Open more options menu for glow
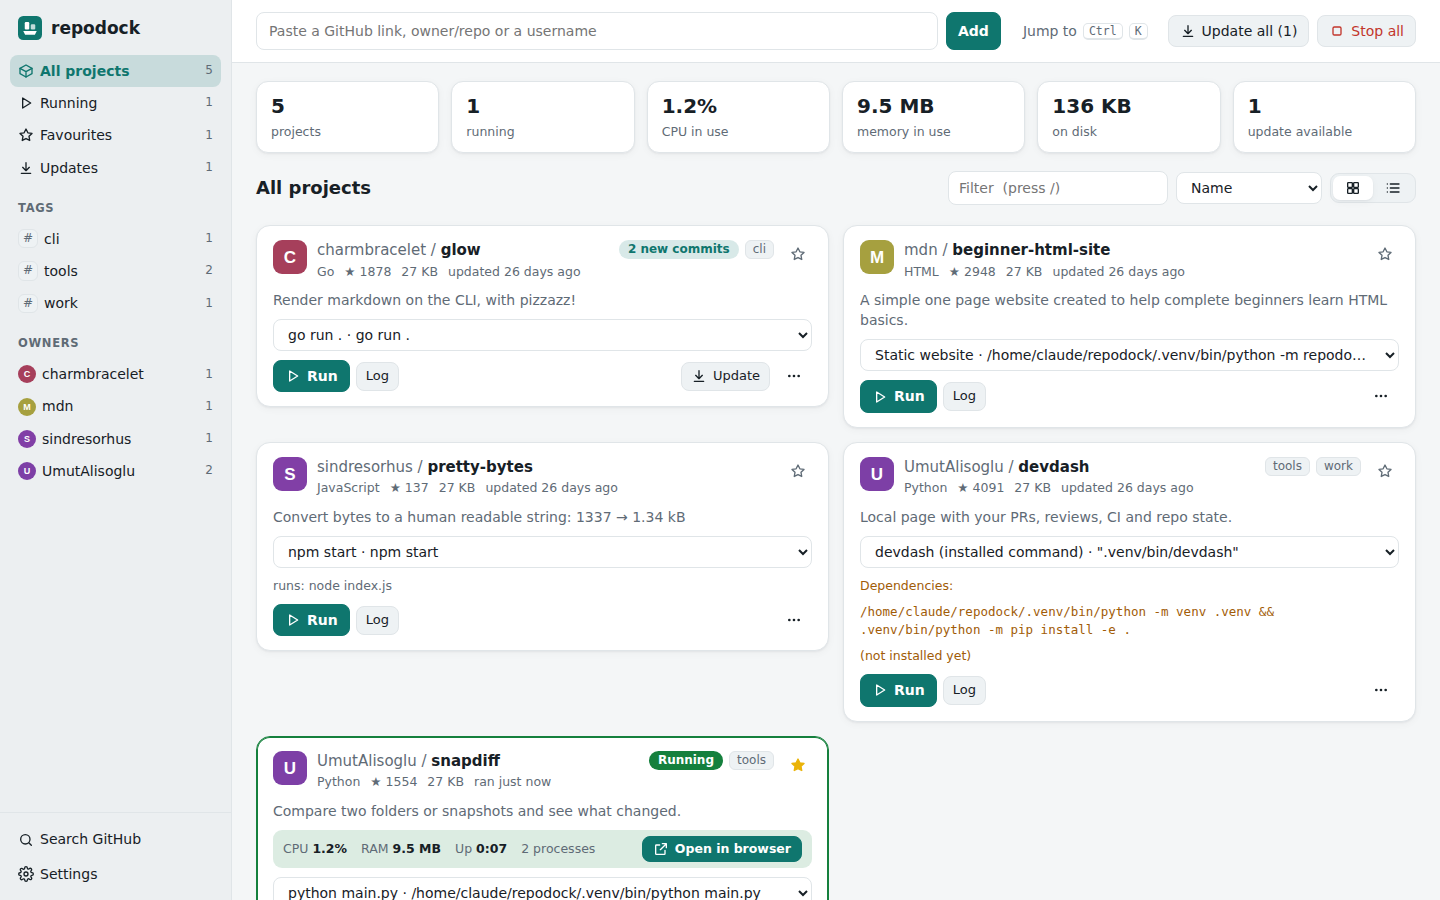Screen dimensions: 1440x900 (x=794, y=376)
